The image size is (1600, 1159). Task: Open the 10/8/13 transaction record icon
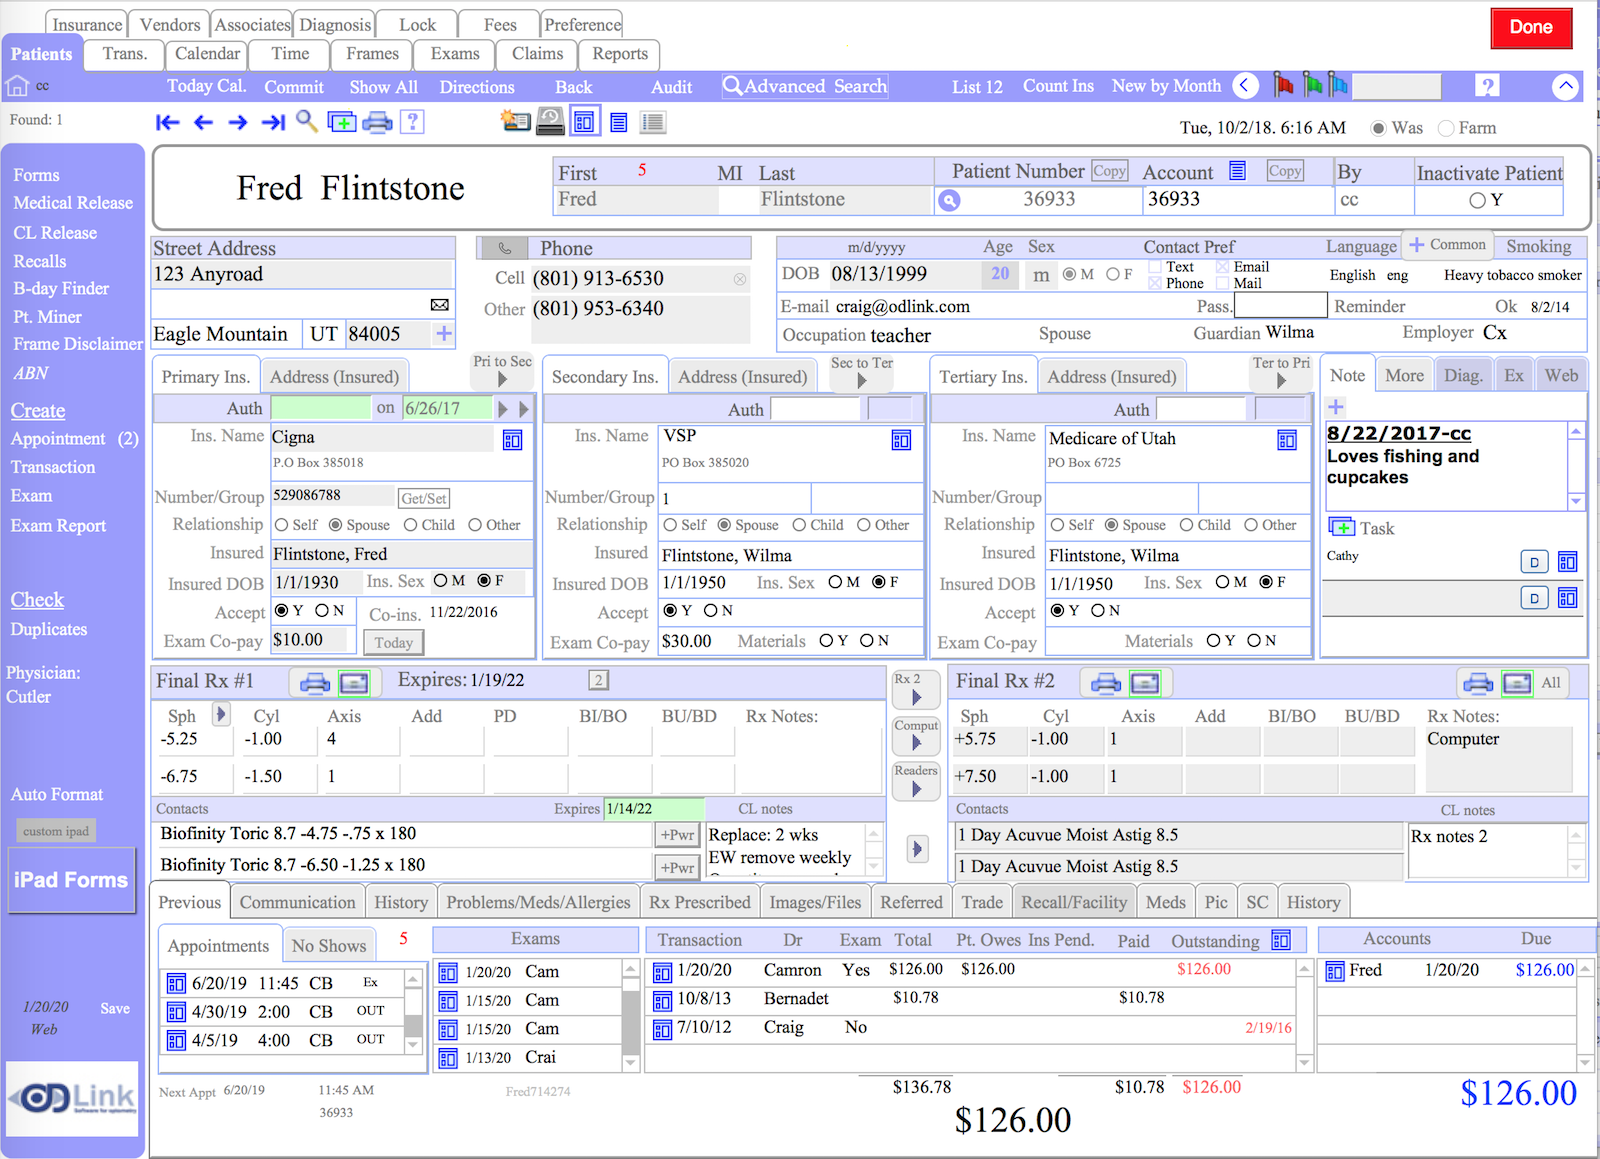click(662, 1000)
